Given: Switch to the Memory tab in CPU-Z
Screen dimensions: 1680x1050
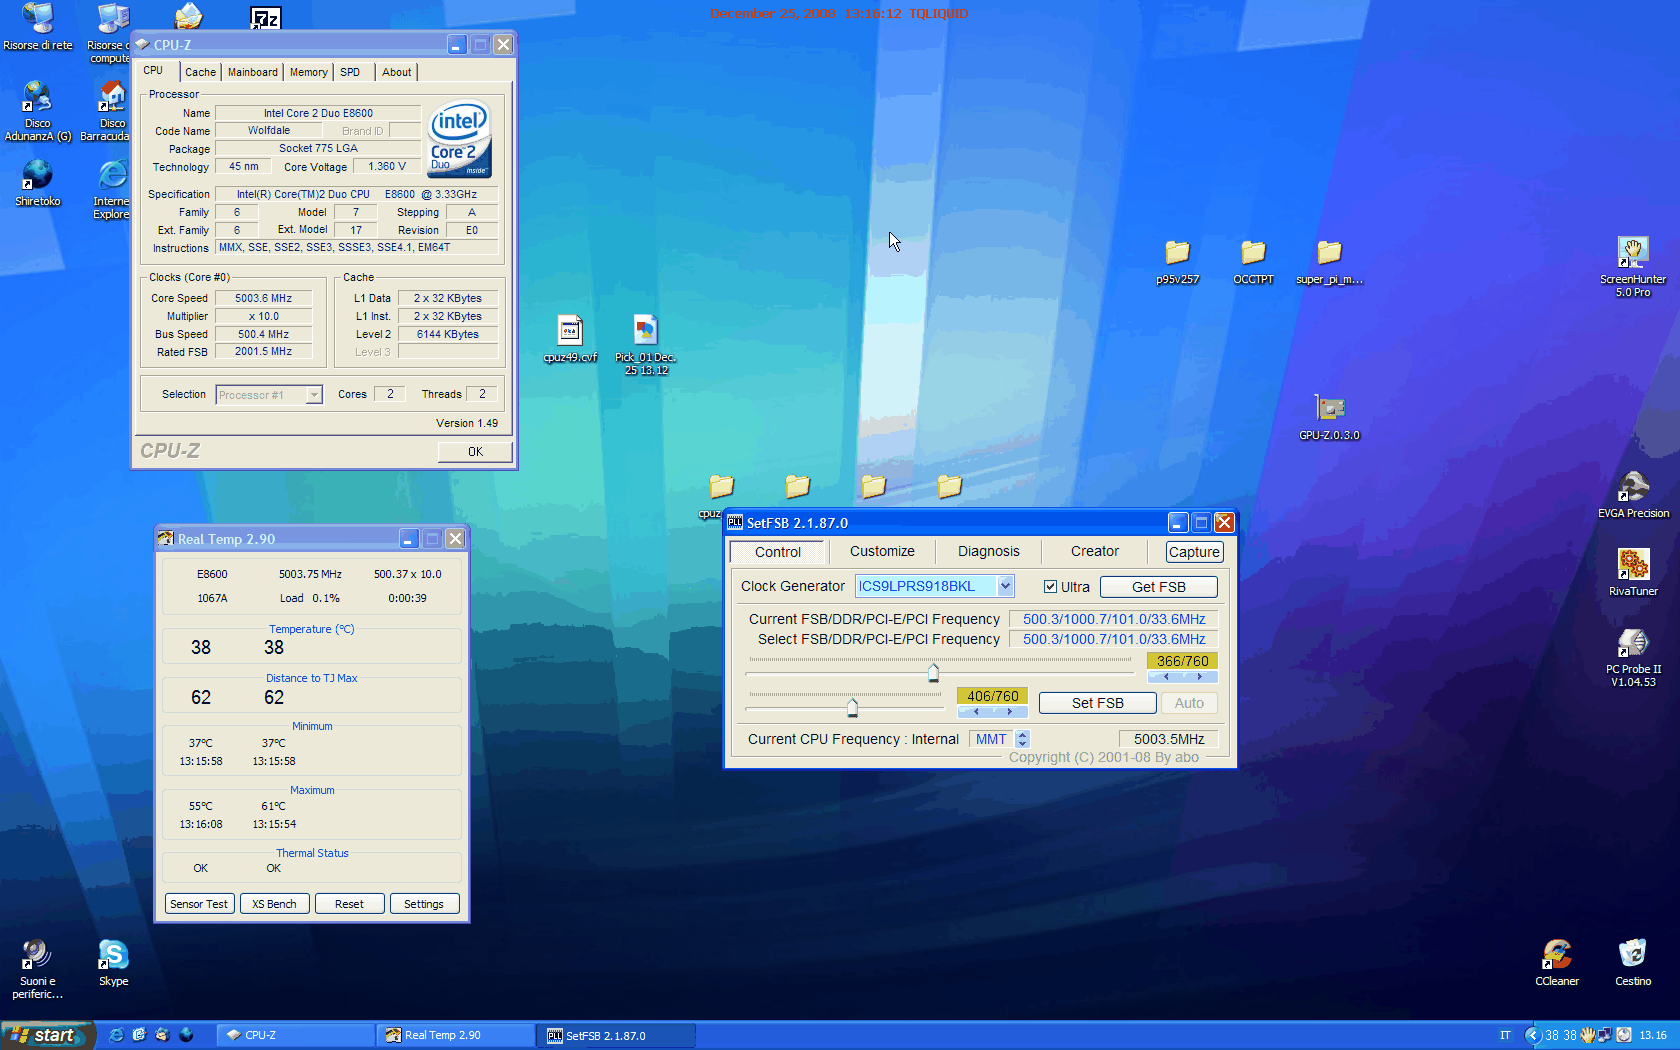Looking at the screenshot, I should [x=308, y=72].
